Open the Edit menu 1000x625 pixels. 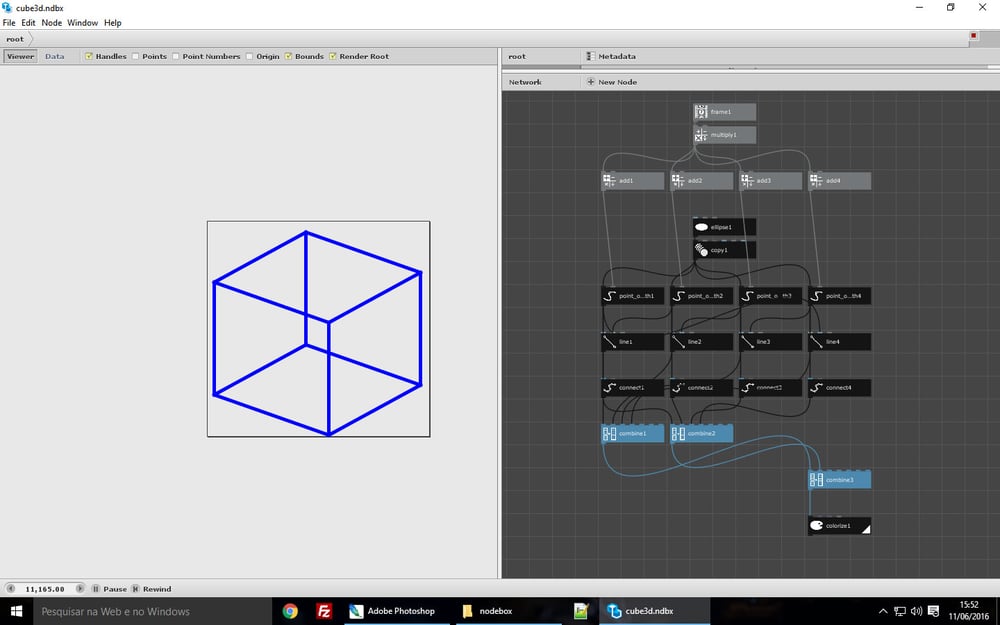(29, 22)
